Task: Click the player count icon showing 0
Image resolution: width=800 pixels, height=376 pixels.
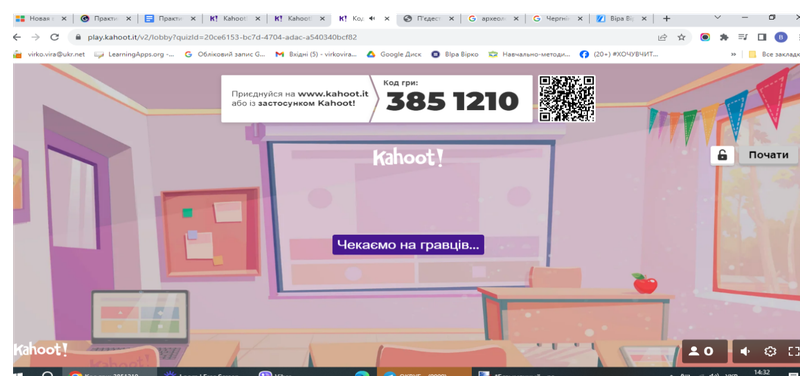Action: (x=705, y=351)
